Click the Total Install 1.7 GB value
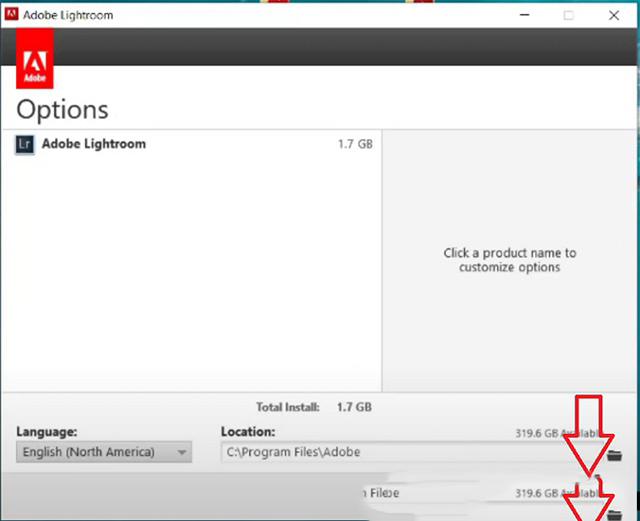The image size is (640, 521). tap(354, 407)
